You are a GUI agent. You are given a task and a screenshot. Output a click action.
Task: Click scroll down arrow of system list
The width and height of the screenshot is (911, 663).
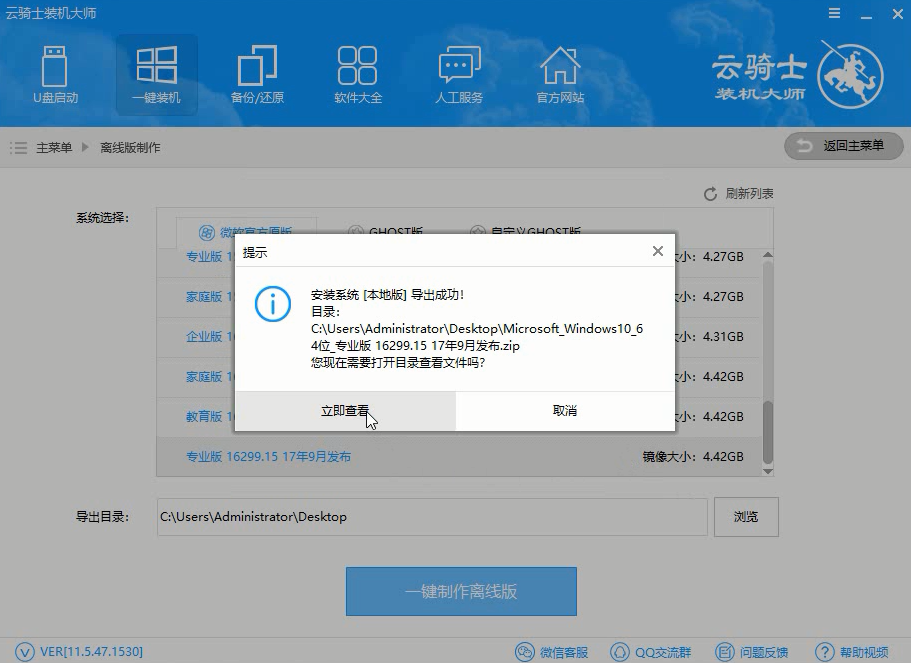pyautogui.click(x=767, y=471)
